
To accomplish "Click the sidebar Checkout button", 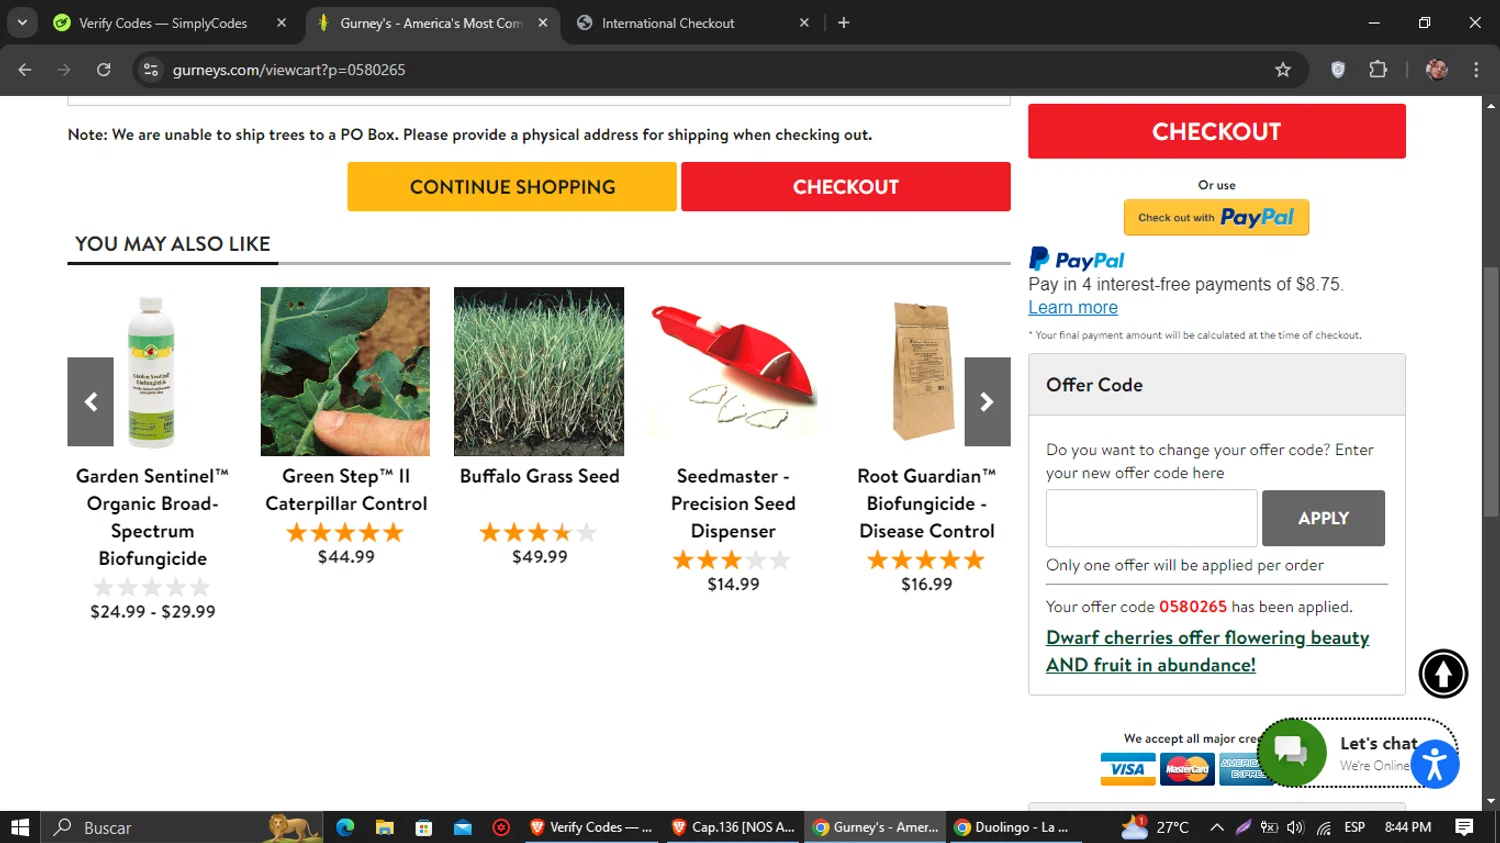I will (1217, 131).
